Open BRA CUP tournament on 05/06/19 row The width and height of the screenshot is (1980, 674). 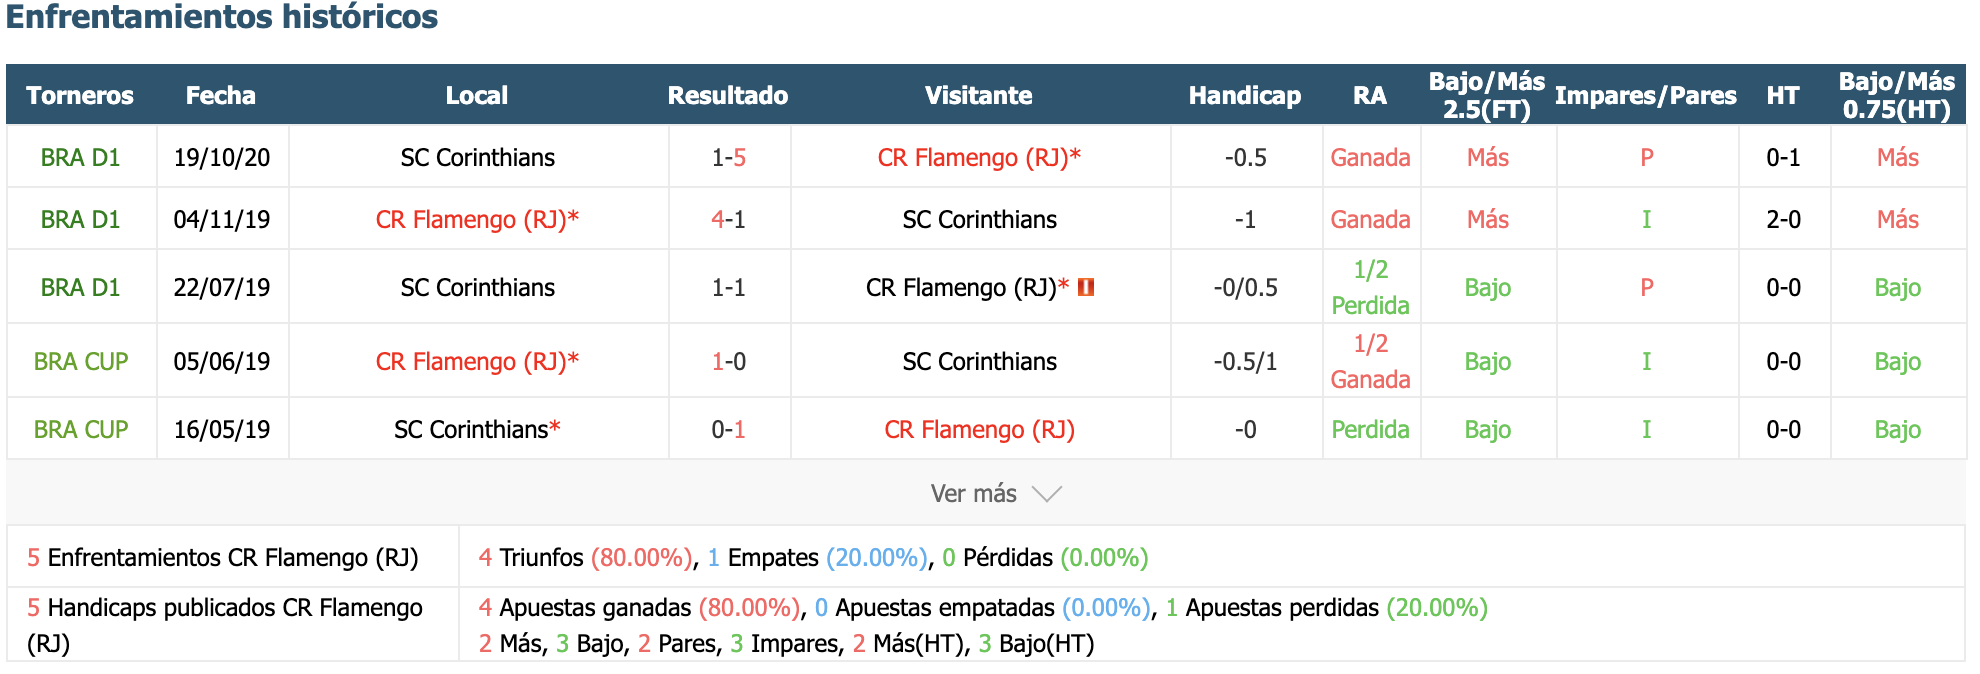pyautogui.click(x=81, y=361)
